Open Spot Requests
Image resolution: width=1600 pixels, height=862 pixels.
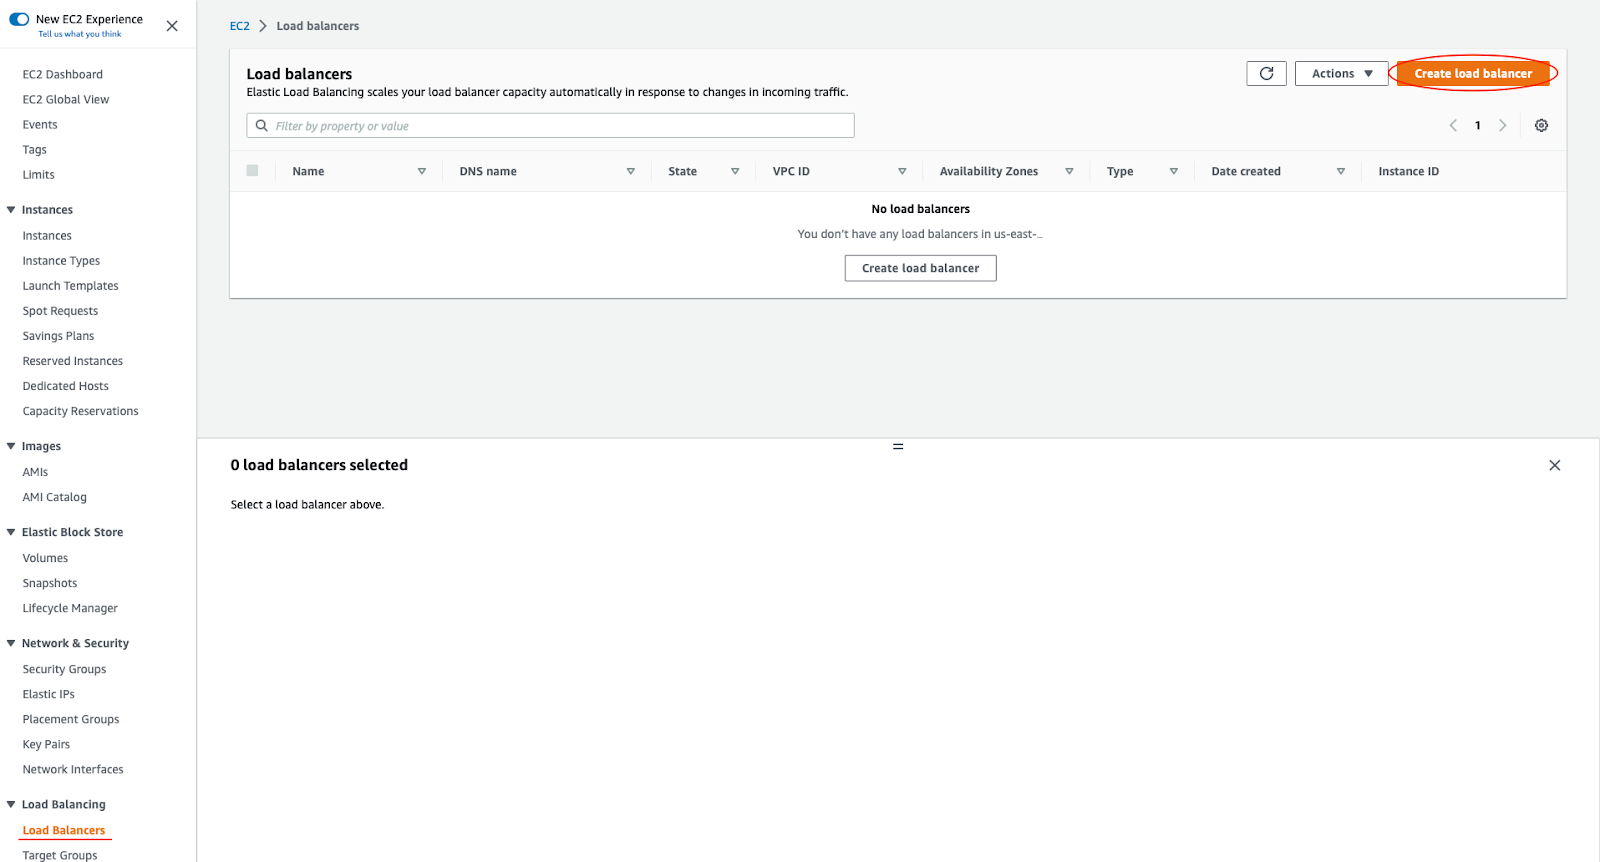(60, 311)
